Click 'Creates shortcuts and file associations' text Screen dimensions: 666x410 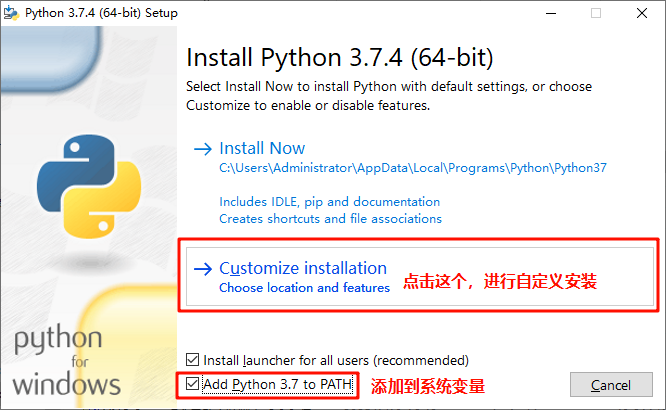(330, 219)
